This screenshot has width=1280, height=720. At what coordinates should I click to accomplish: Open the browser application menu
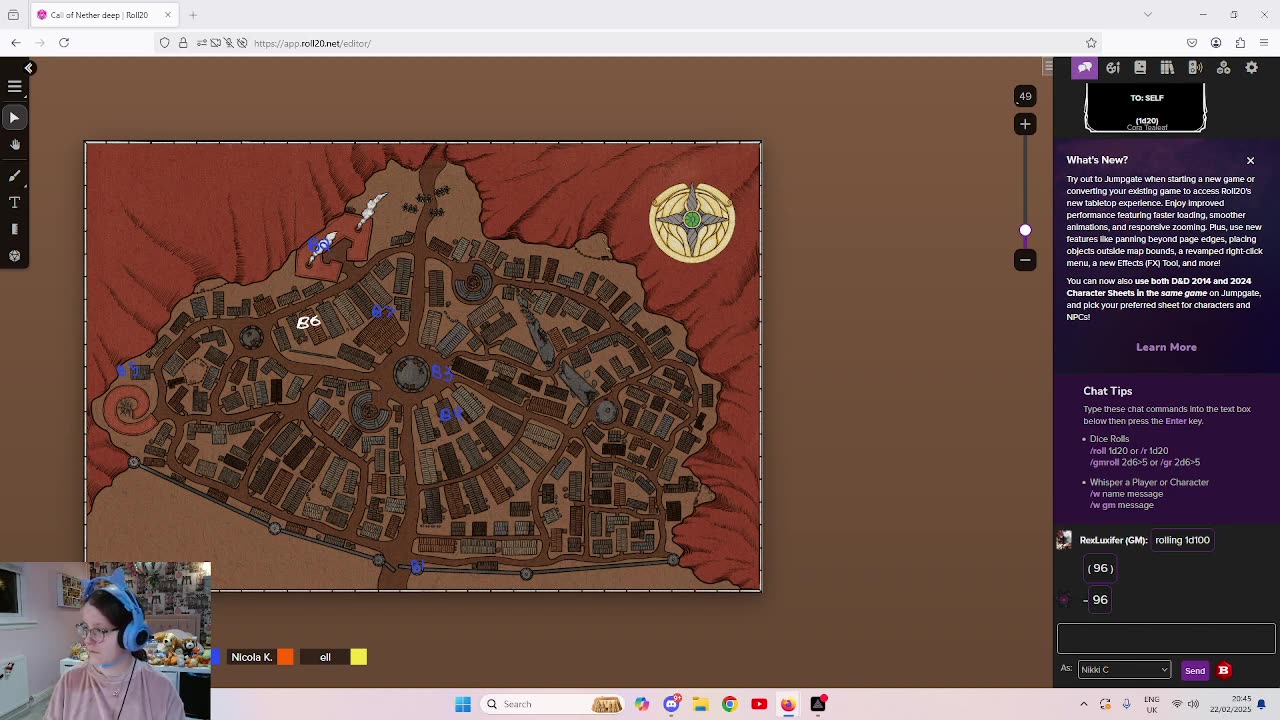[1264, 43]
